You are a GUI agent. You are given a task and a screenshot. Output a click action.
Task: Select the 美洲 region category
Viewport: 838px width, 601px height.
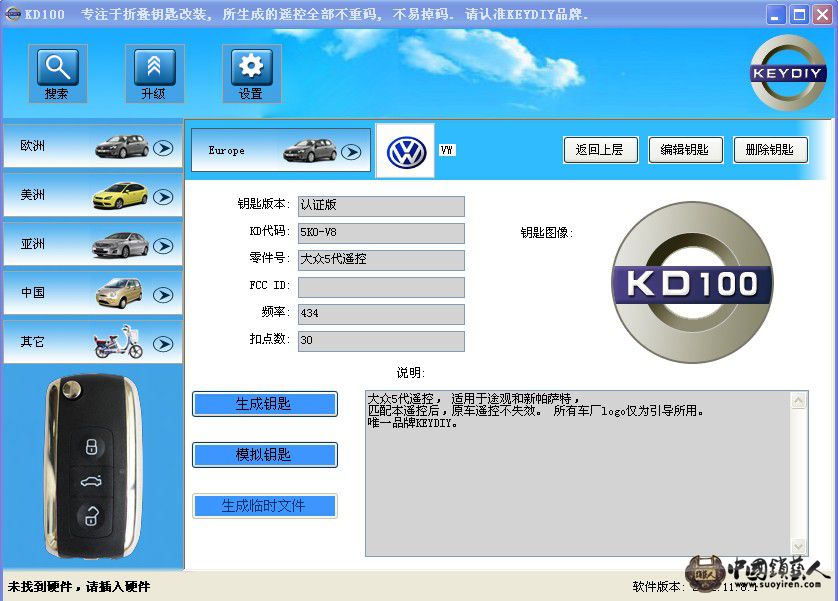[93, 196]
